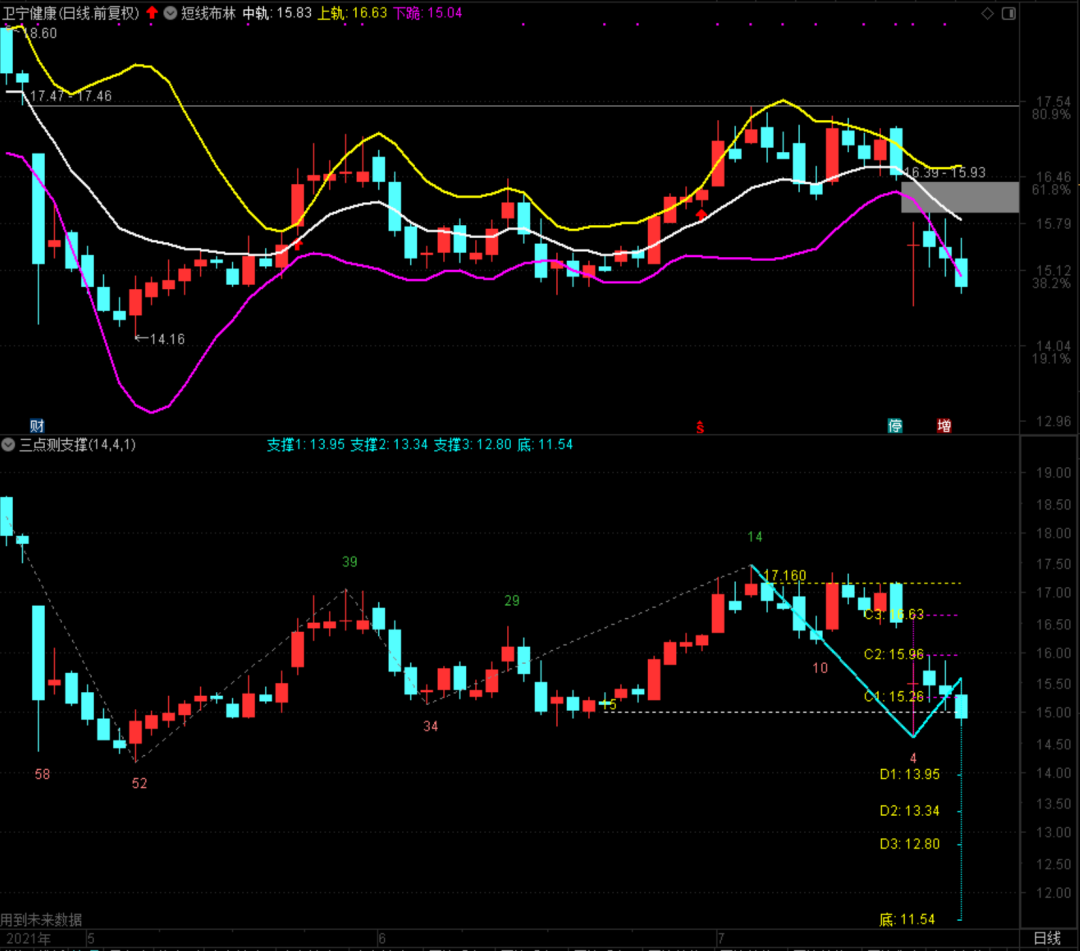
Task: Click the red $ marker on the time axis
Action: click(x=700, y=428)
